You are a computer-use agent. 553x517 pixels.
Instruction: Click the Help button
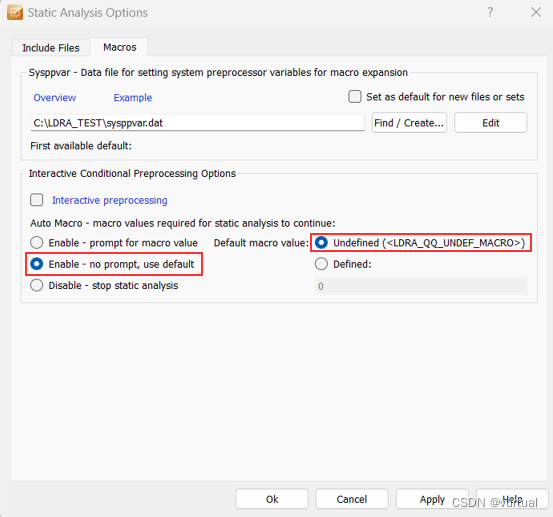512,499
